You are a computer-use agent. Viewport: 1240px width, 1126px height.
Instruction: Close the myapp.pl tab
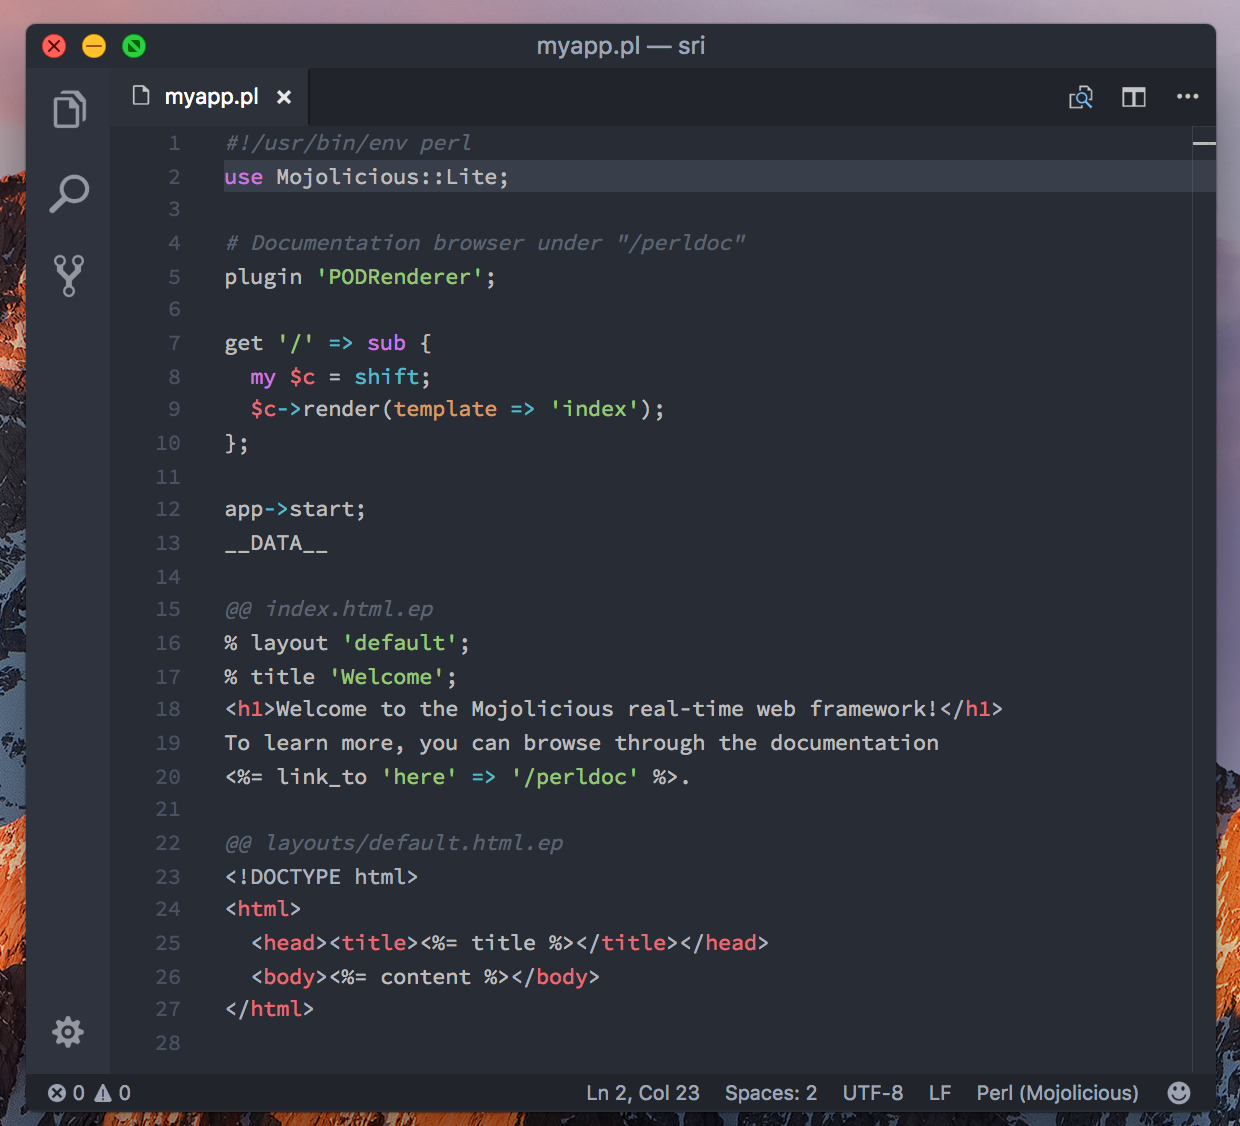point(284,97)
